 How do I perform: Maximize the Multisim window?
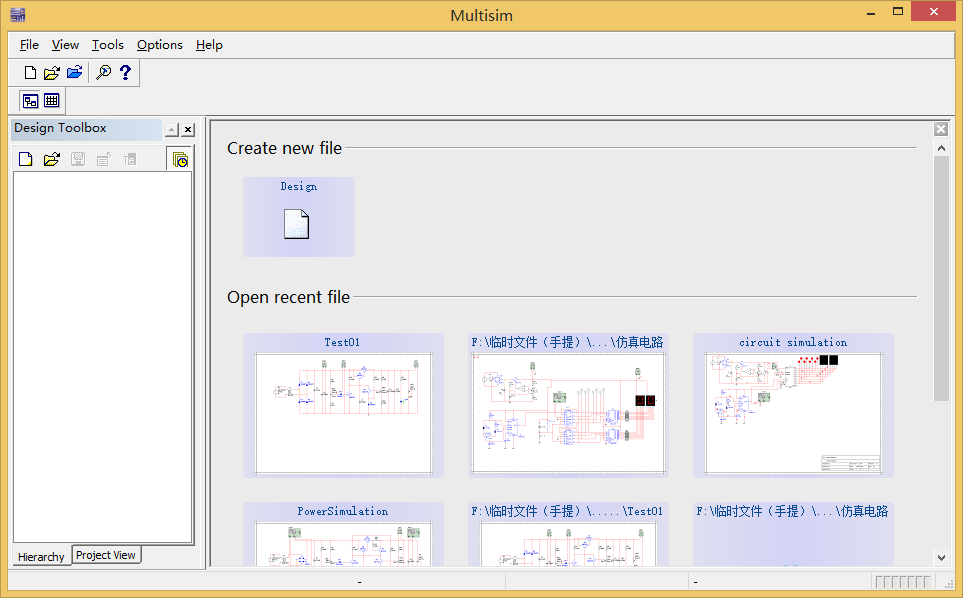click(898, 12)
